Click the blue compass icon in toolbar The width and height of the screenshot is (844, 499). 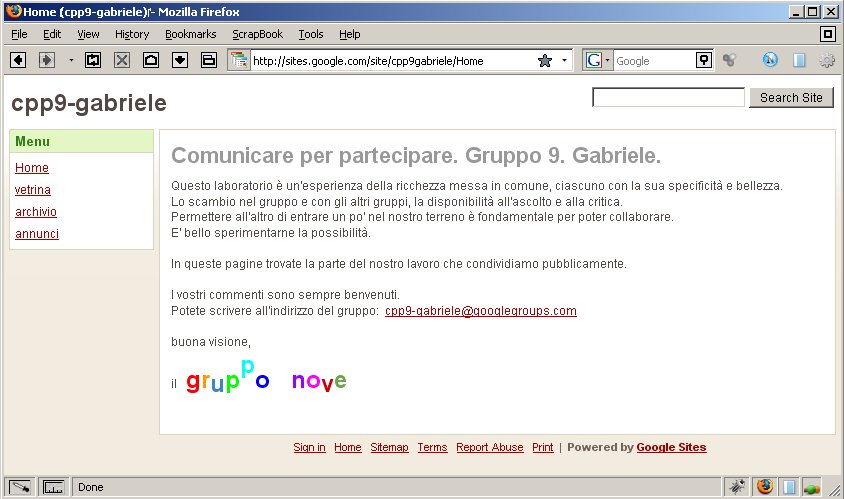[x=770, y=61]
